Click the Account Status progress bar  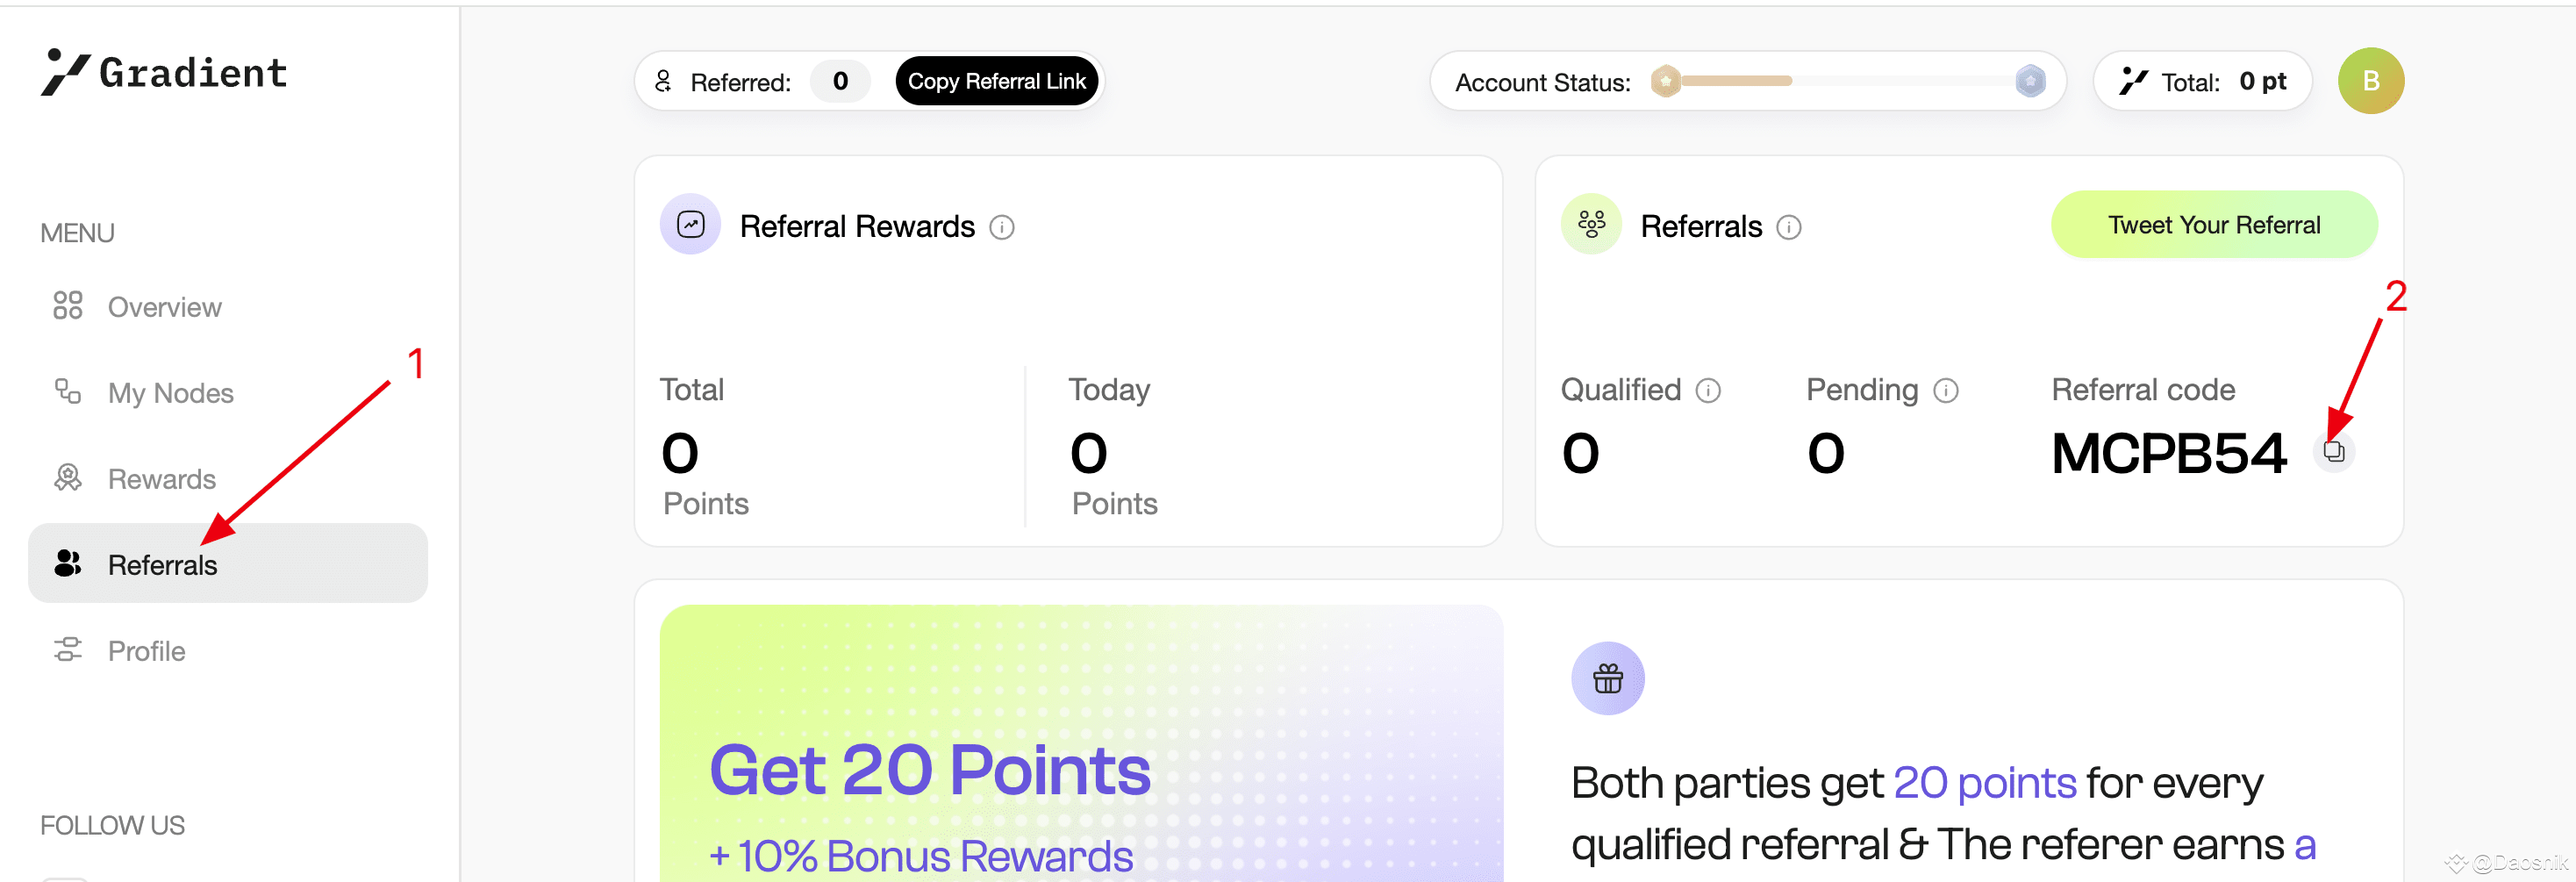click(1848, 81)
